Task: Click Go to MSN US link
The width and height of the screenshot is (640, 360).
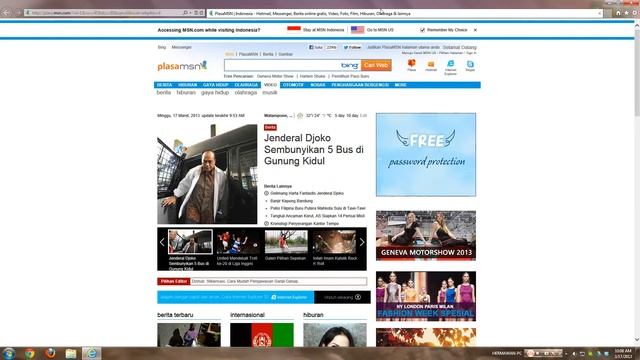Action: [x=380, y=30]
